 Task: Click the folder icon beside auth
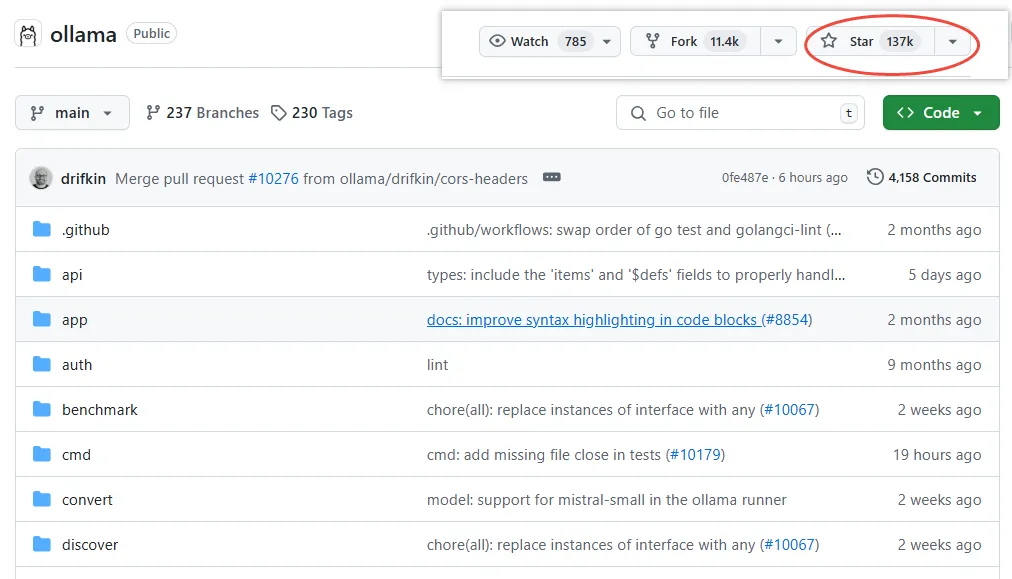click(42, 364)
